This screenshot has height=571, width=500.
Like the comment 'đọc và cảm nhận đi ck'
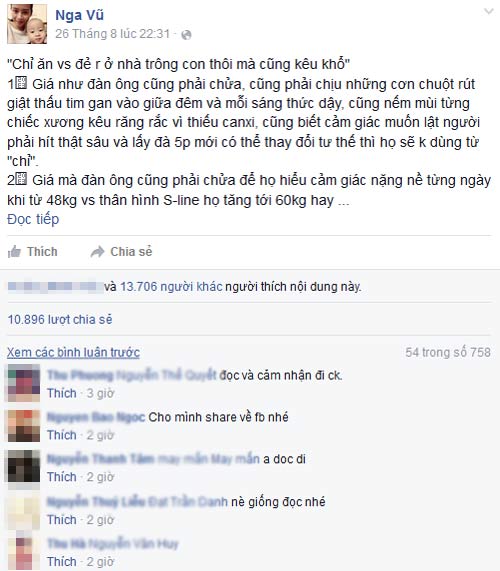[x=62, y=393]
